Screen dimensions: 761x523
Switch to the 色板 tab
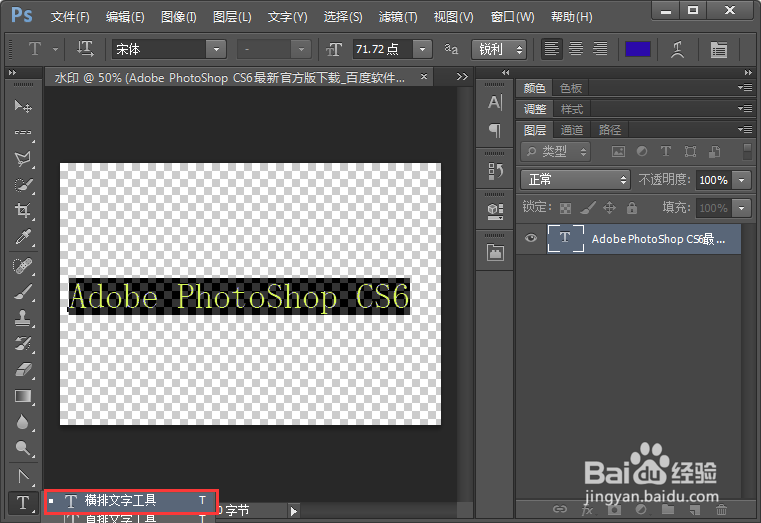coord(571,88)
